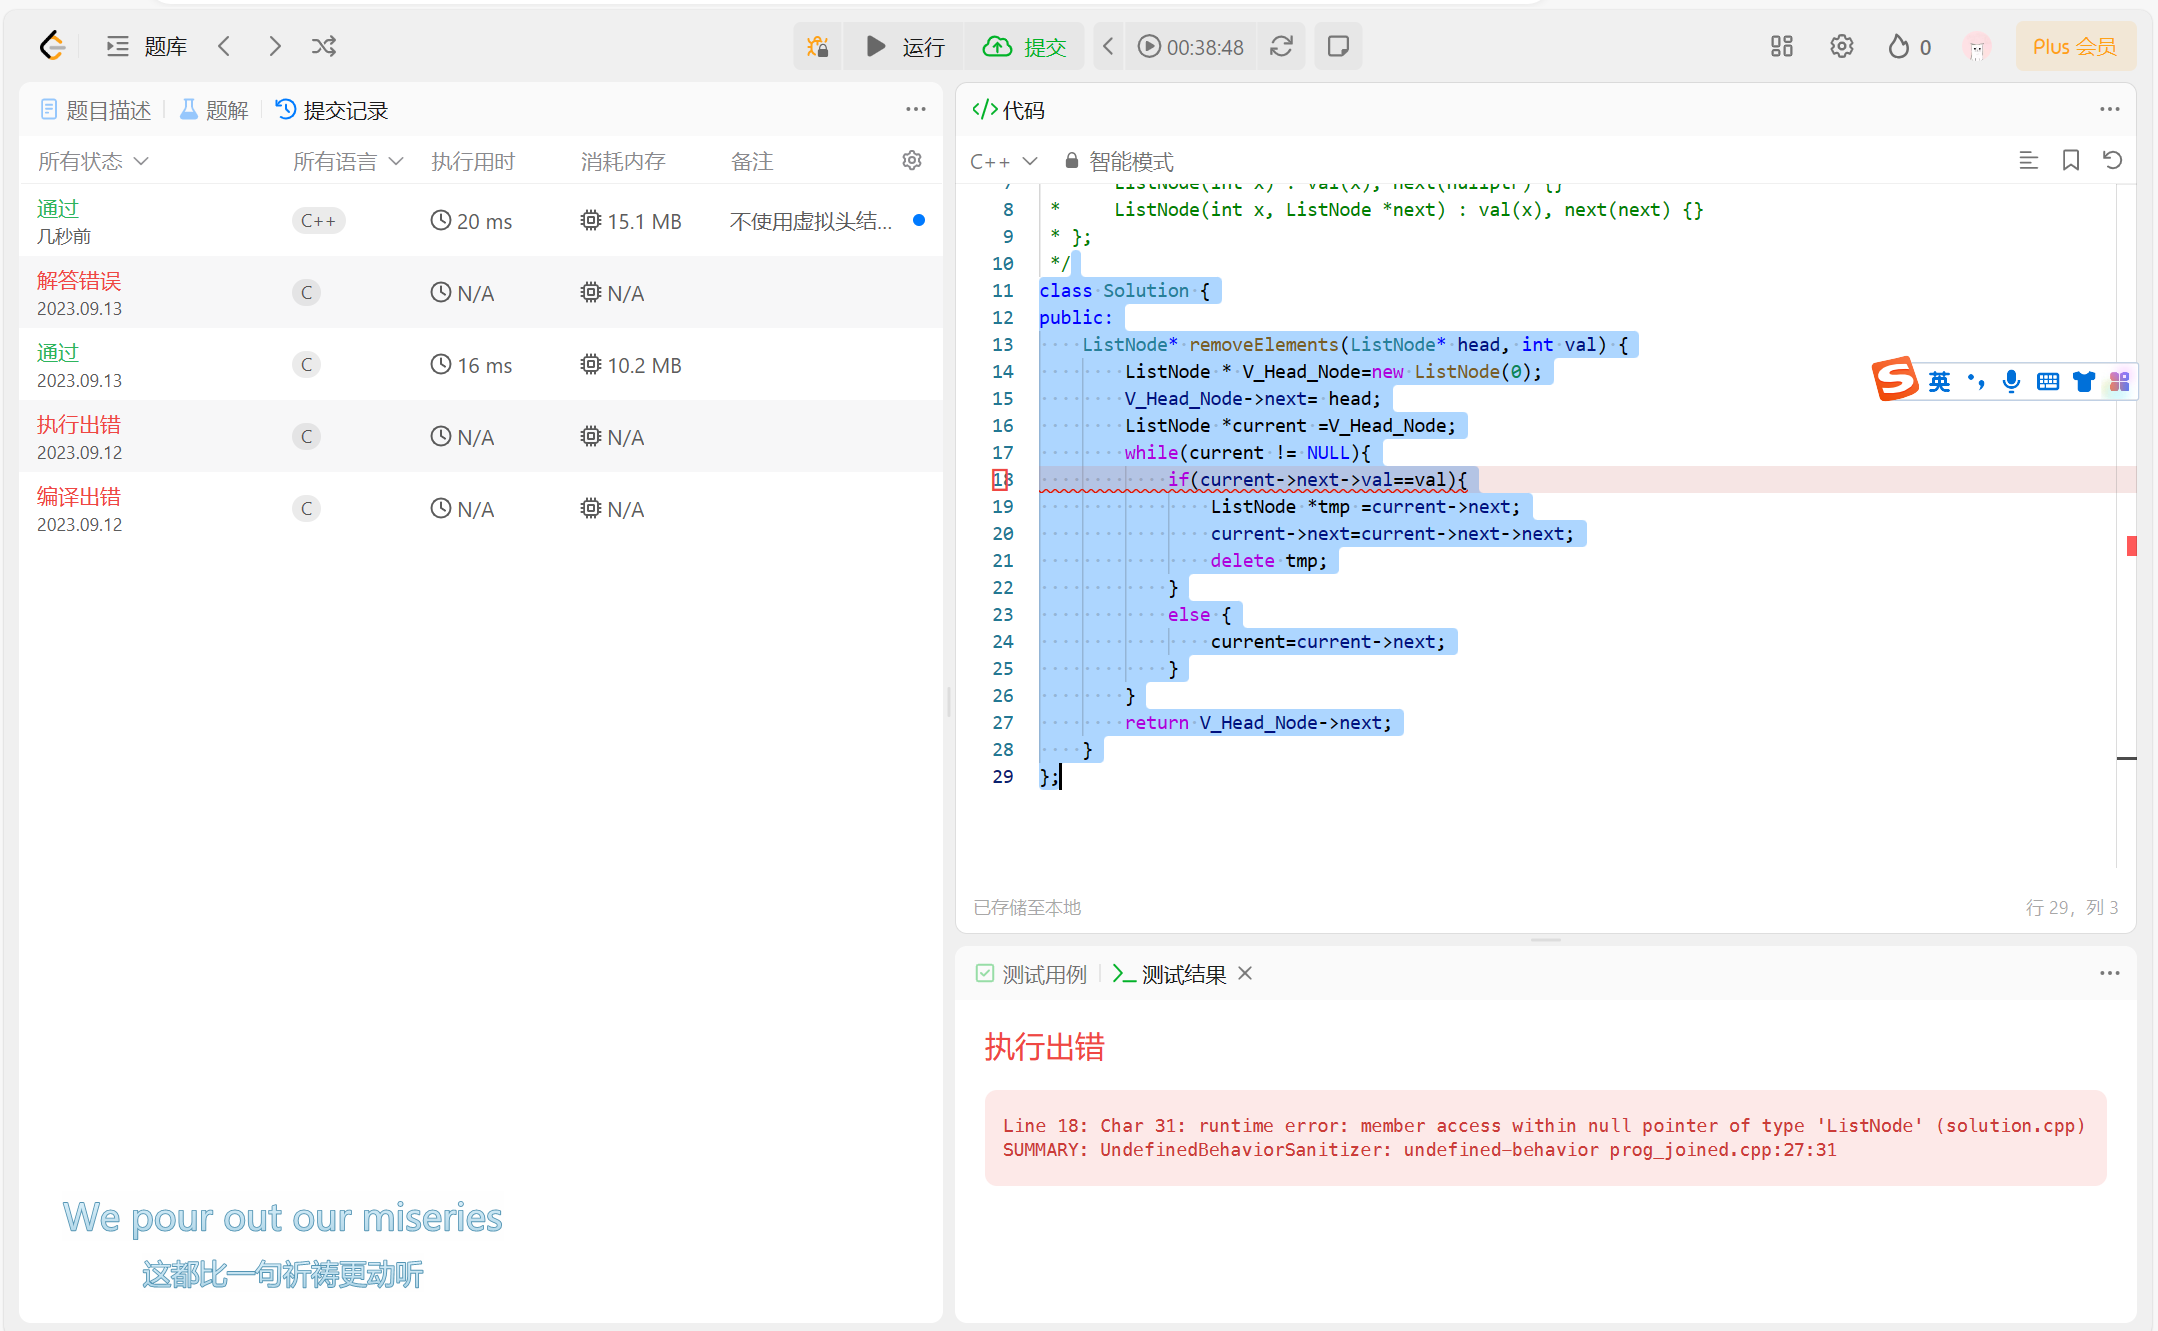This screenshot has height=1331, width=2158.
Task: Open the 通过 submission with 16 ms
Action: 480,364
